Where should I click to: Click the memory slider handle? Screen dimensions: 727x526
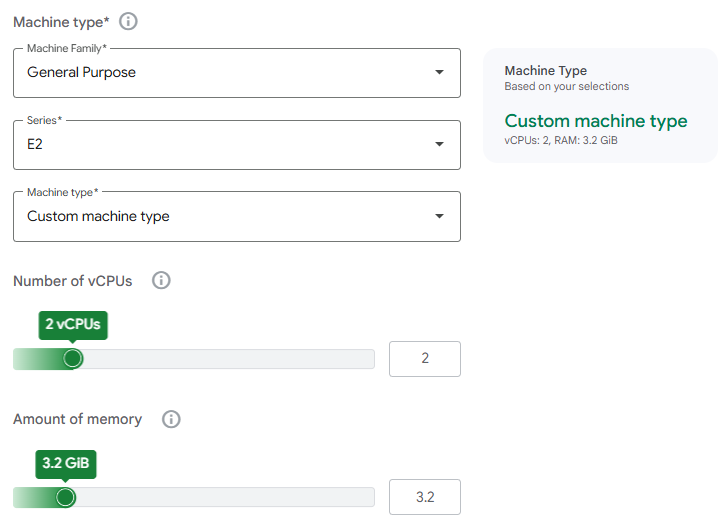pyautogui.click(x=65, y=497)
